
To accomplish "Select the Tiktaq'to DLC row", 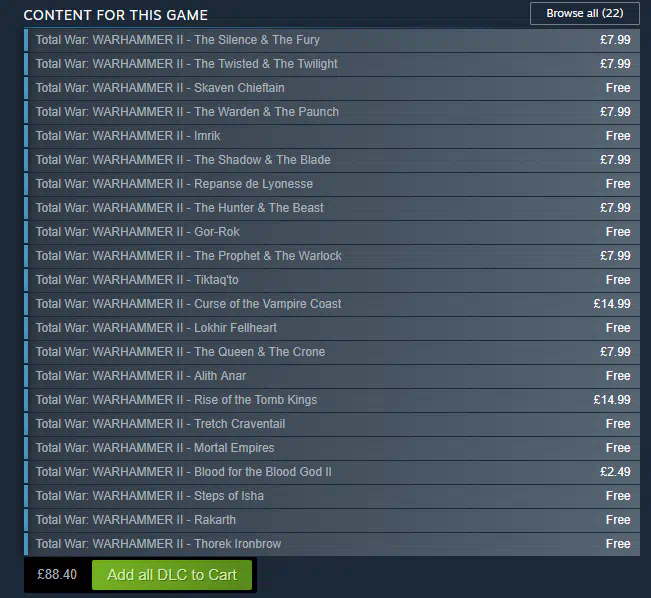I will point(332,280).
